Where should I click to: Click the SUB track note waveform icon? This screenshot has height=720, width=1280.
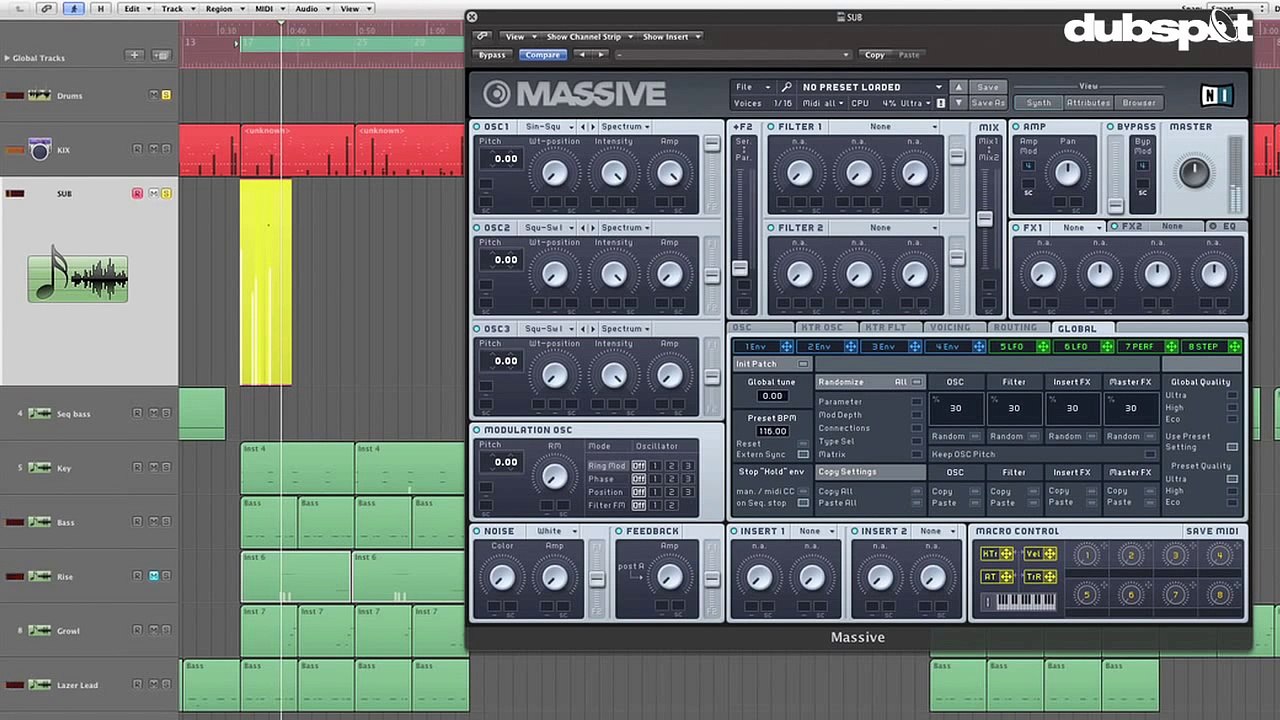[78, 276]
